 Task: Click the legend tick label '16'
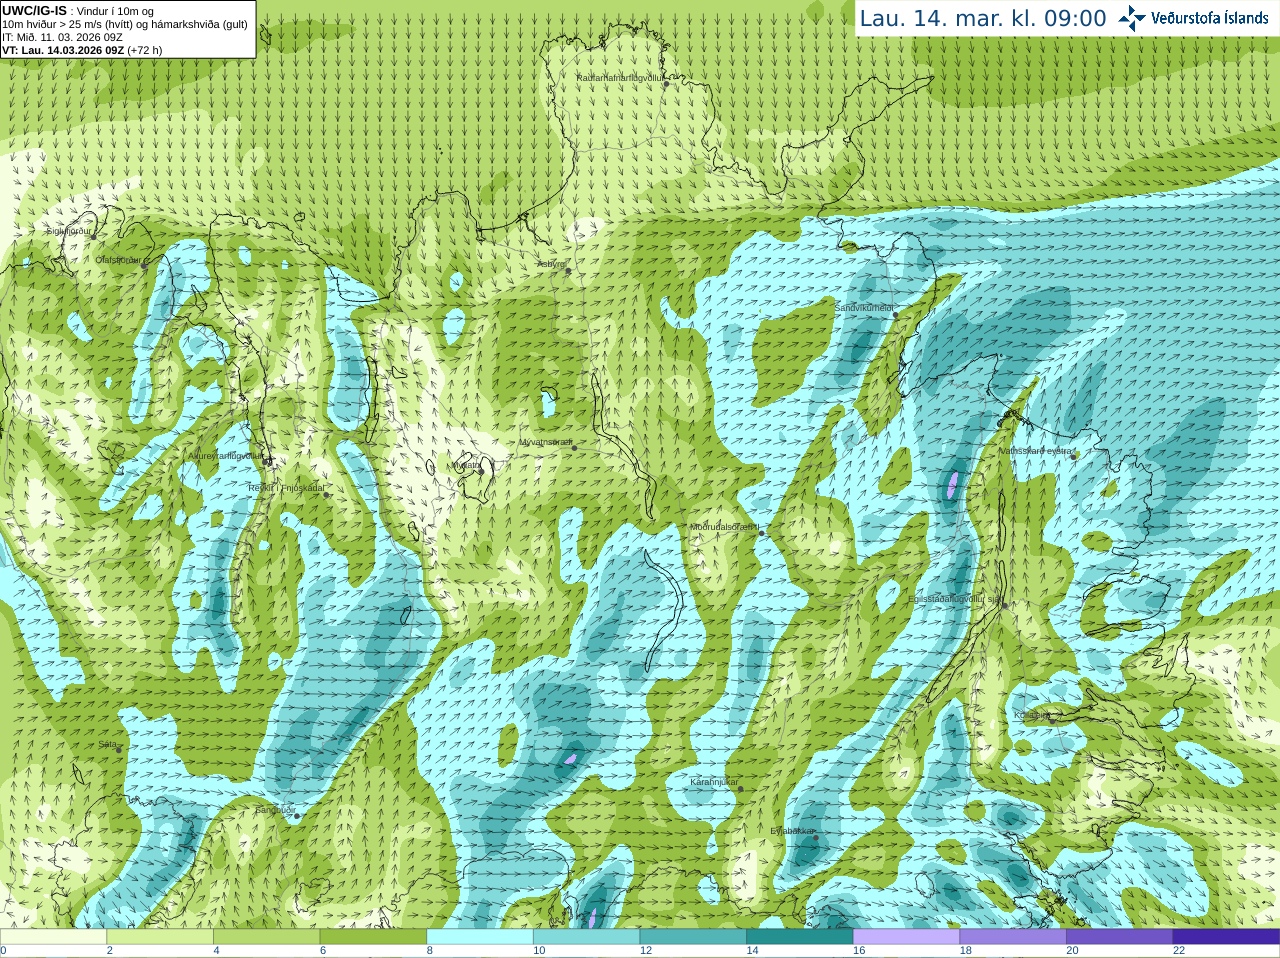pyautogui.click(x=859, y=951)
